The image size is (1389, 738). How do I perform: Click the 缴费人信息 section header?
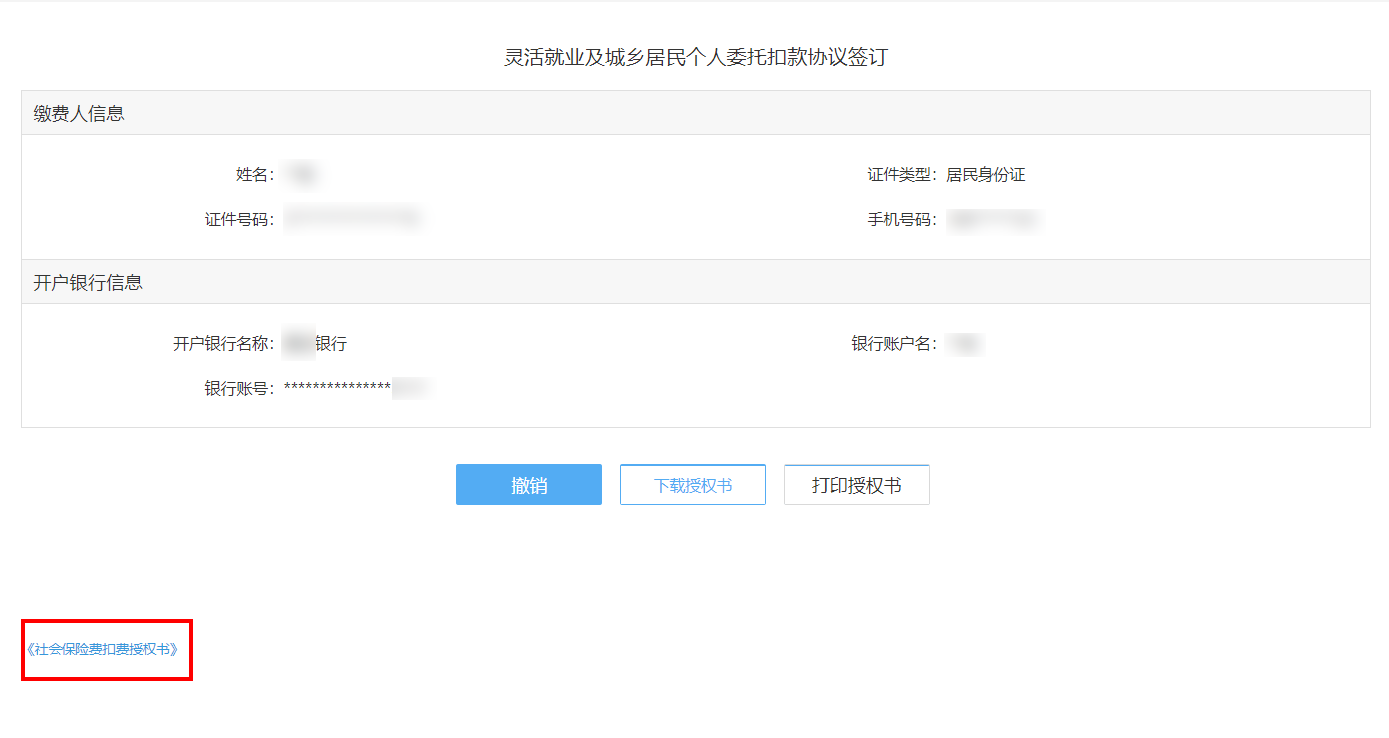79,114
